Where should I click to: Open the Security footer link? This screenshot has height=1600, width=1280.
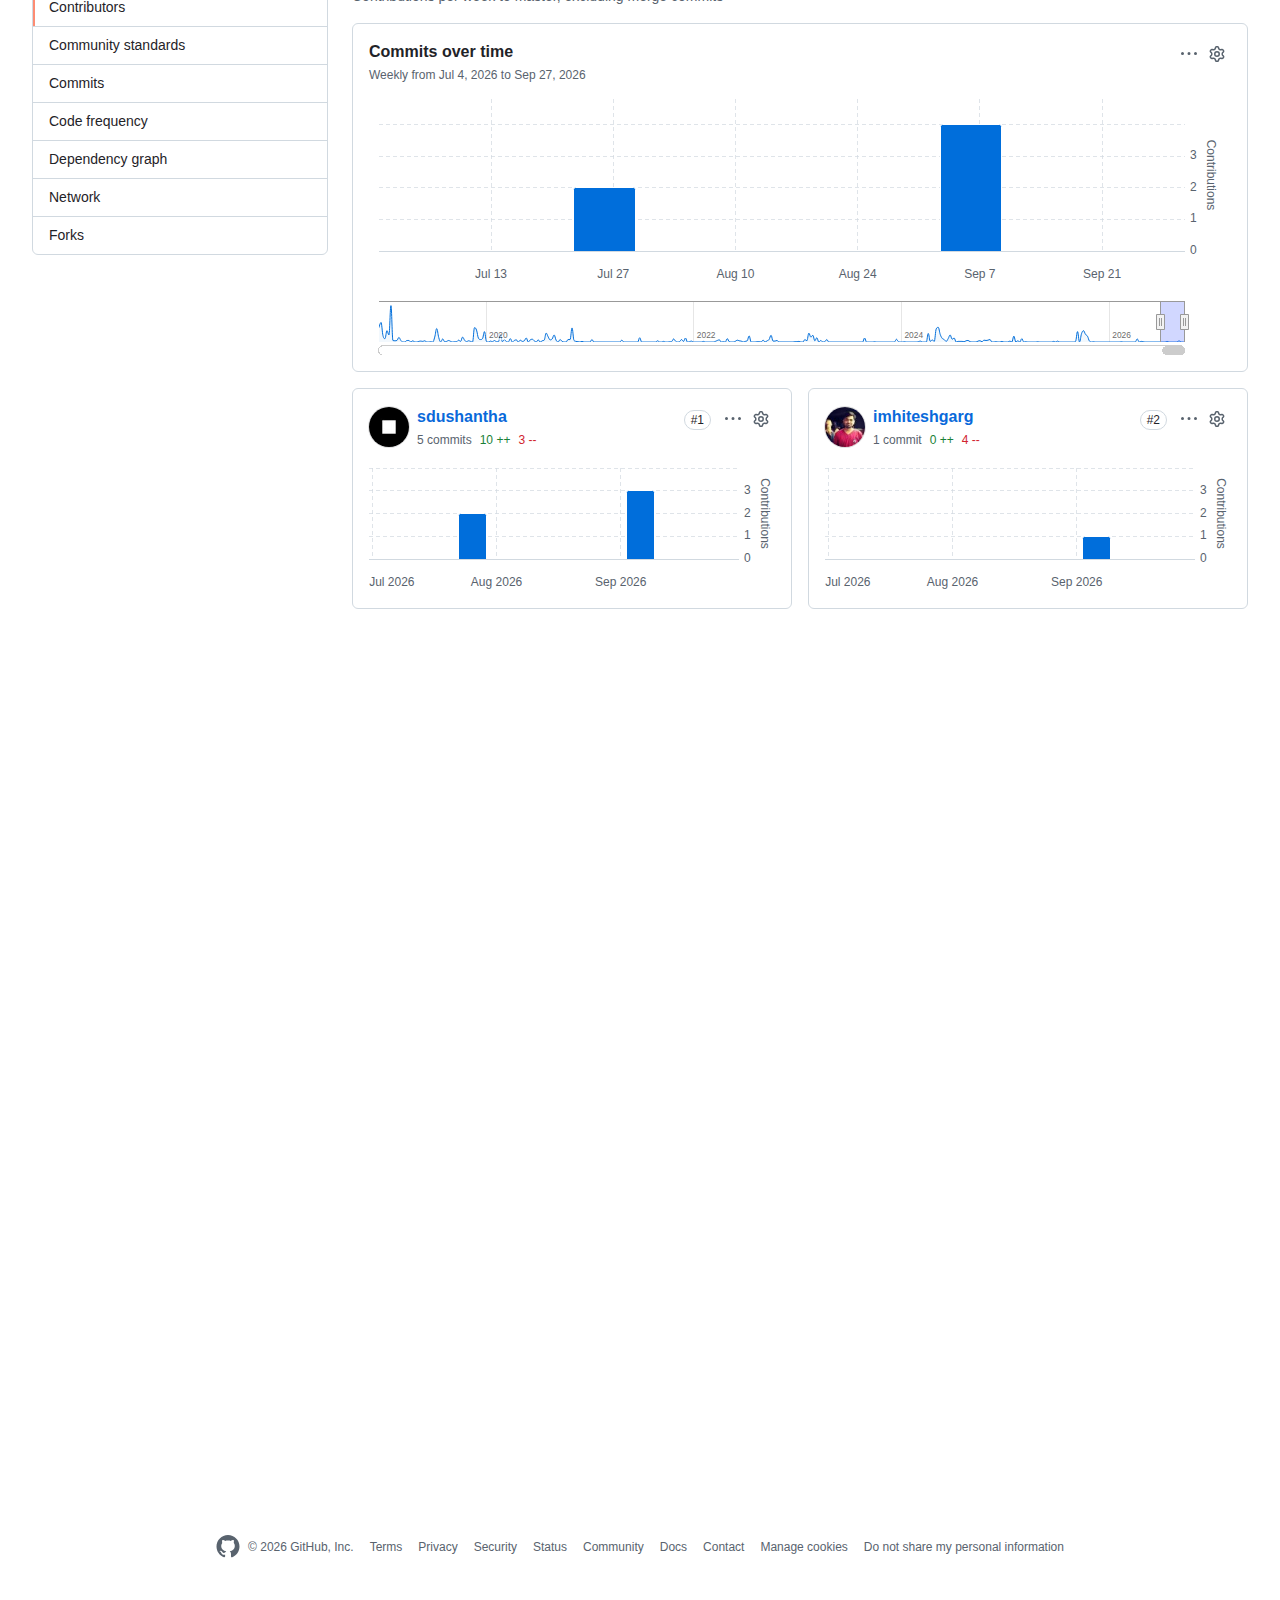click(x=495, y=1547)
